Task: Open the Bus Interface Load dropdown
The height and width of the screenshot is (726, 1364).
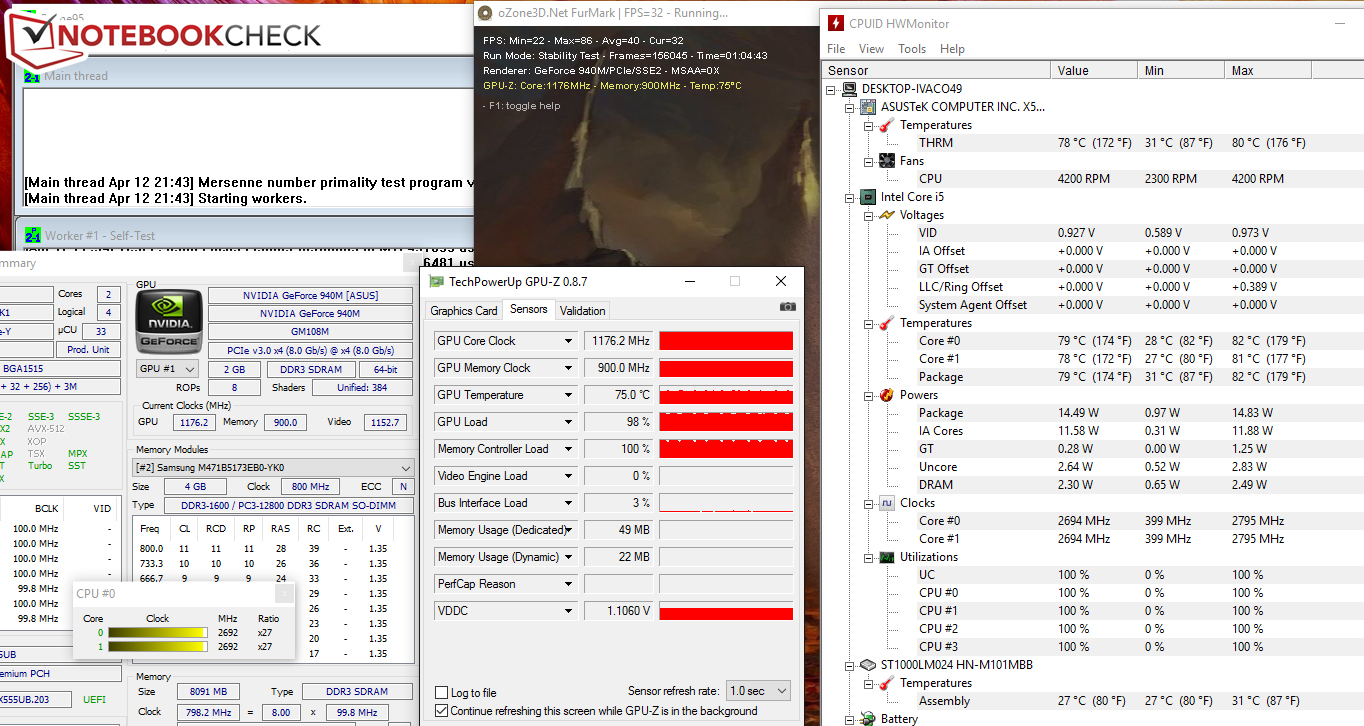Action: (569, 503)
